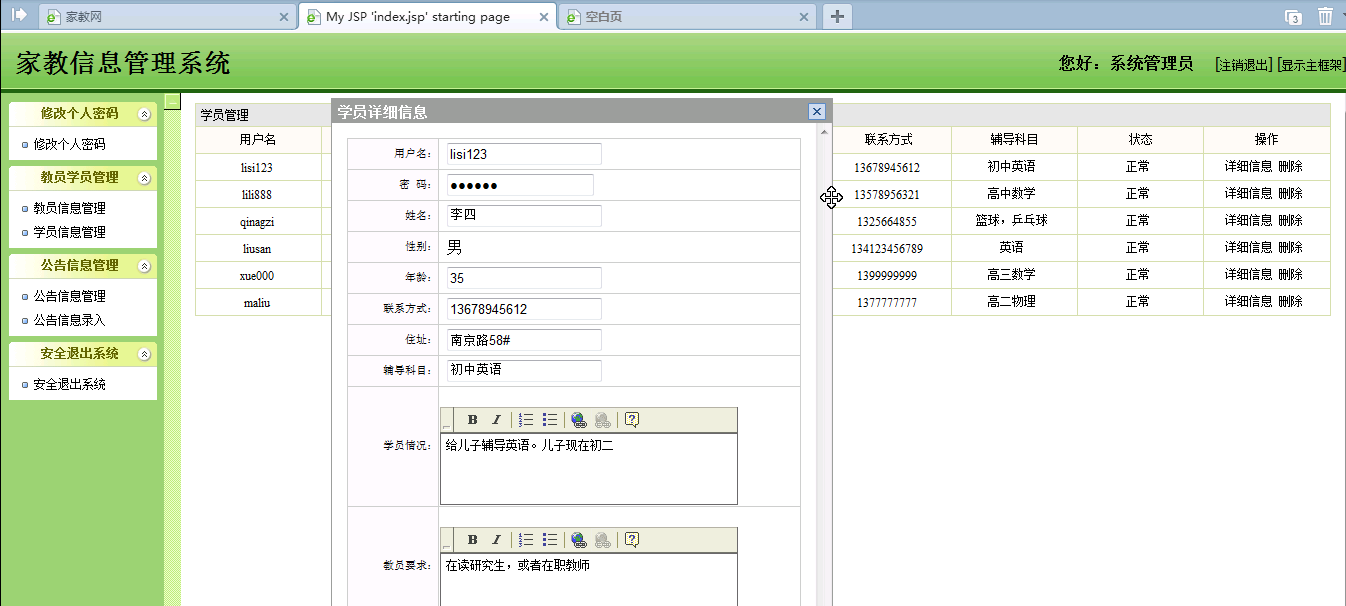Close the 空白页 browser tab
This screenshot has width=1346, height=606.
(x=803, y=17)
